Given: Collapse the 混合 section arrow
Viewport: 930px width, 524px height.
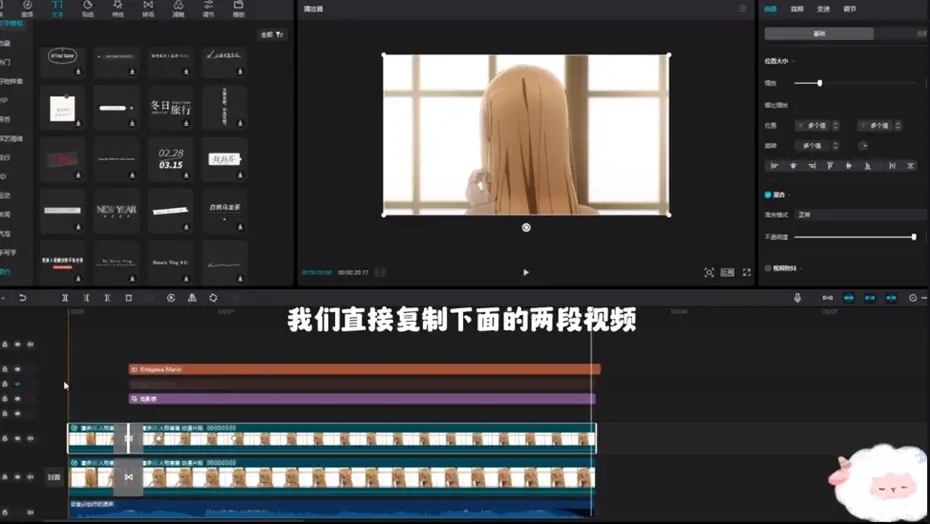Looking at the screenshot, I should point(789,195).
